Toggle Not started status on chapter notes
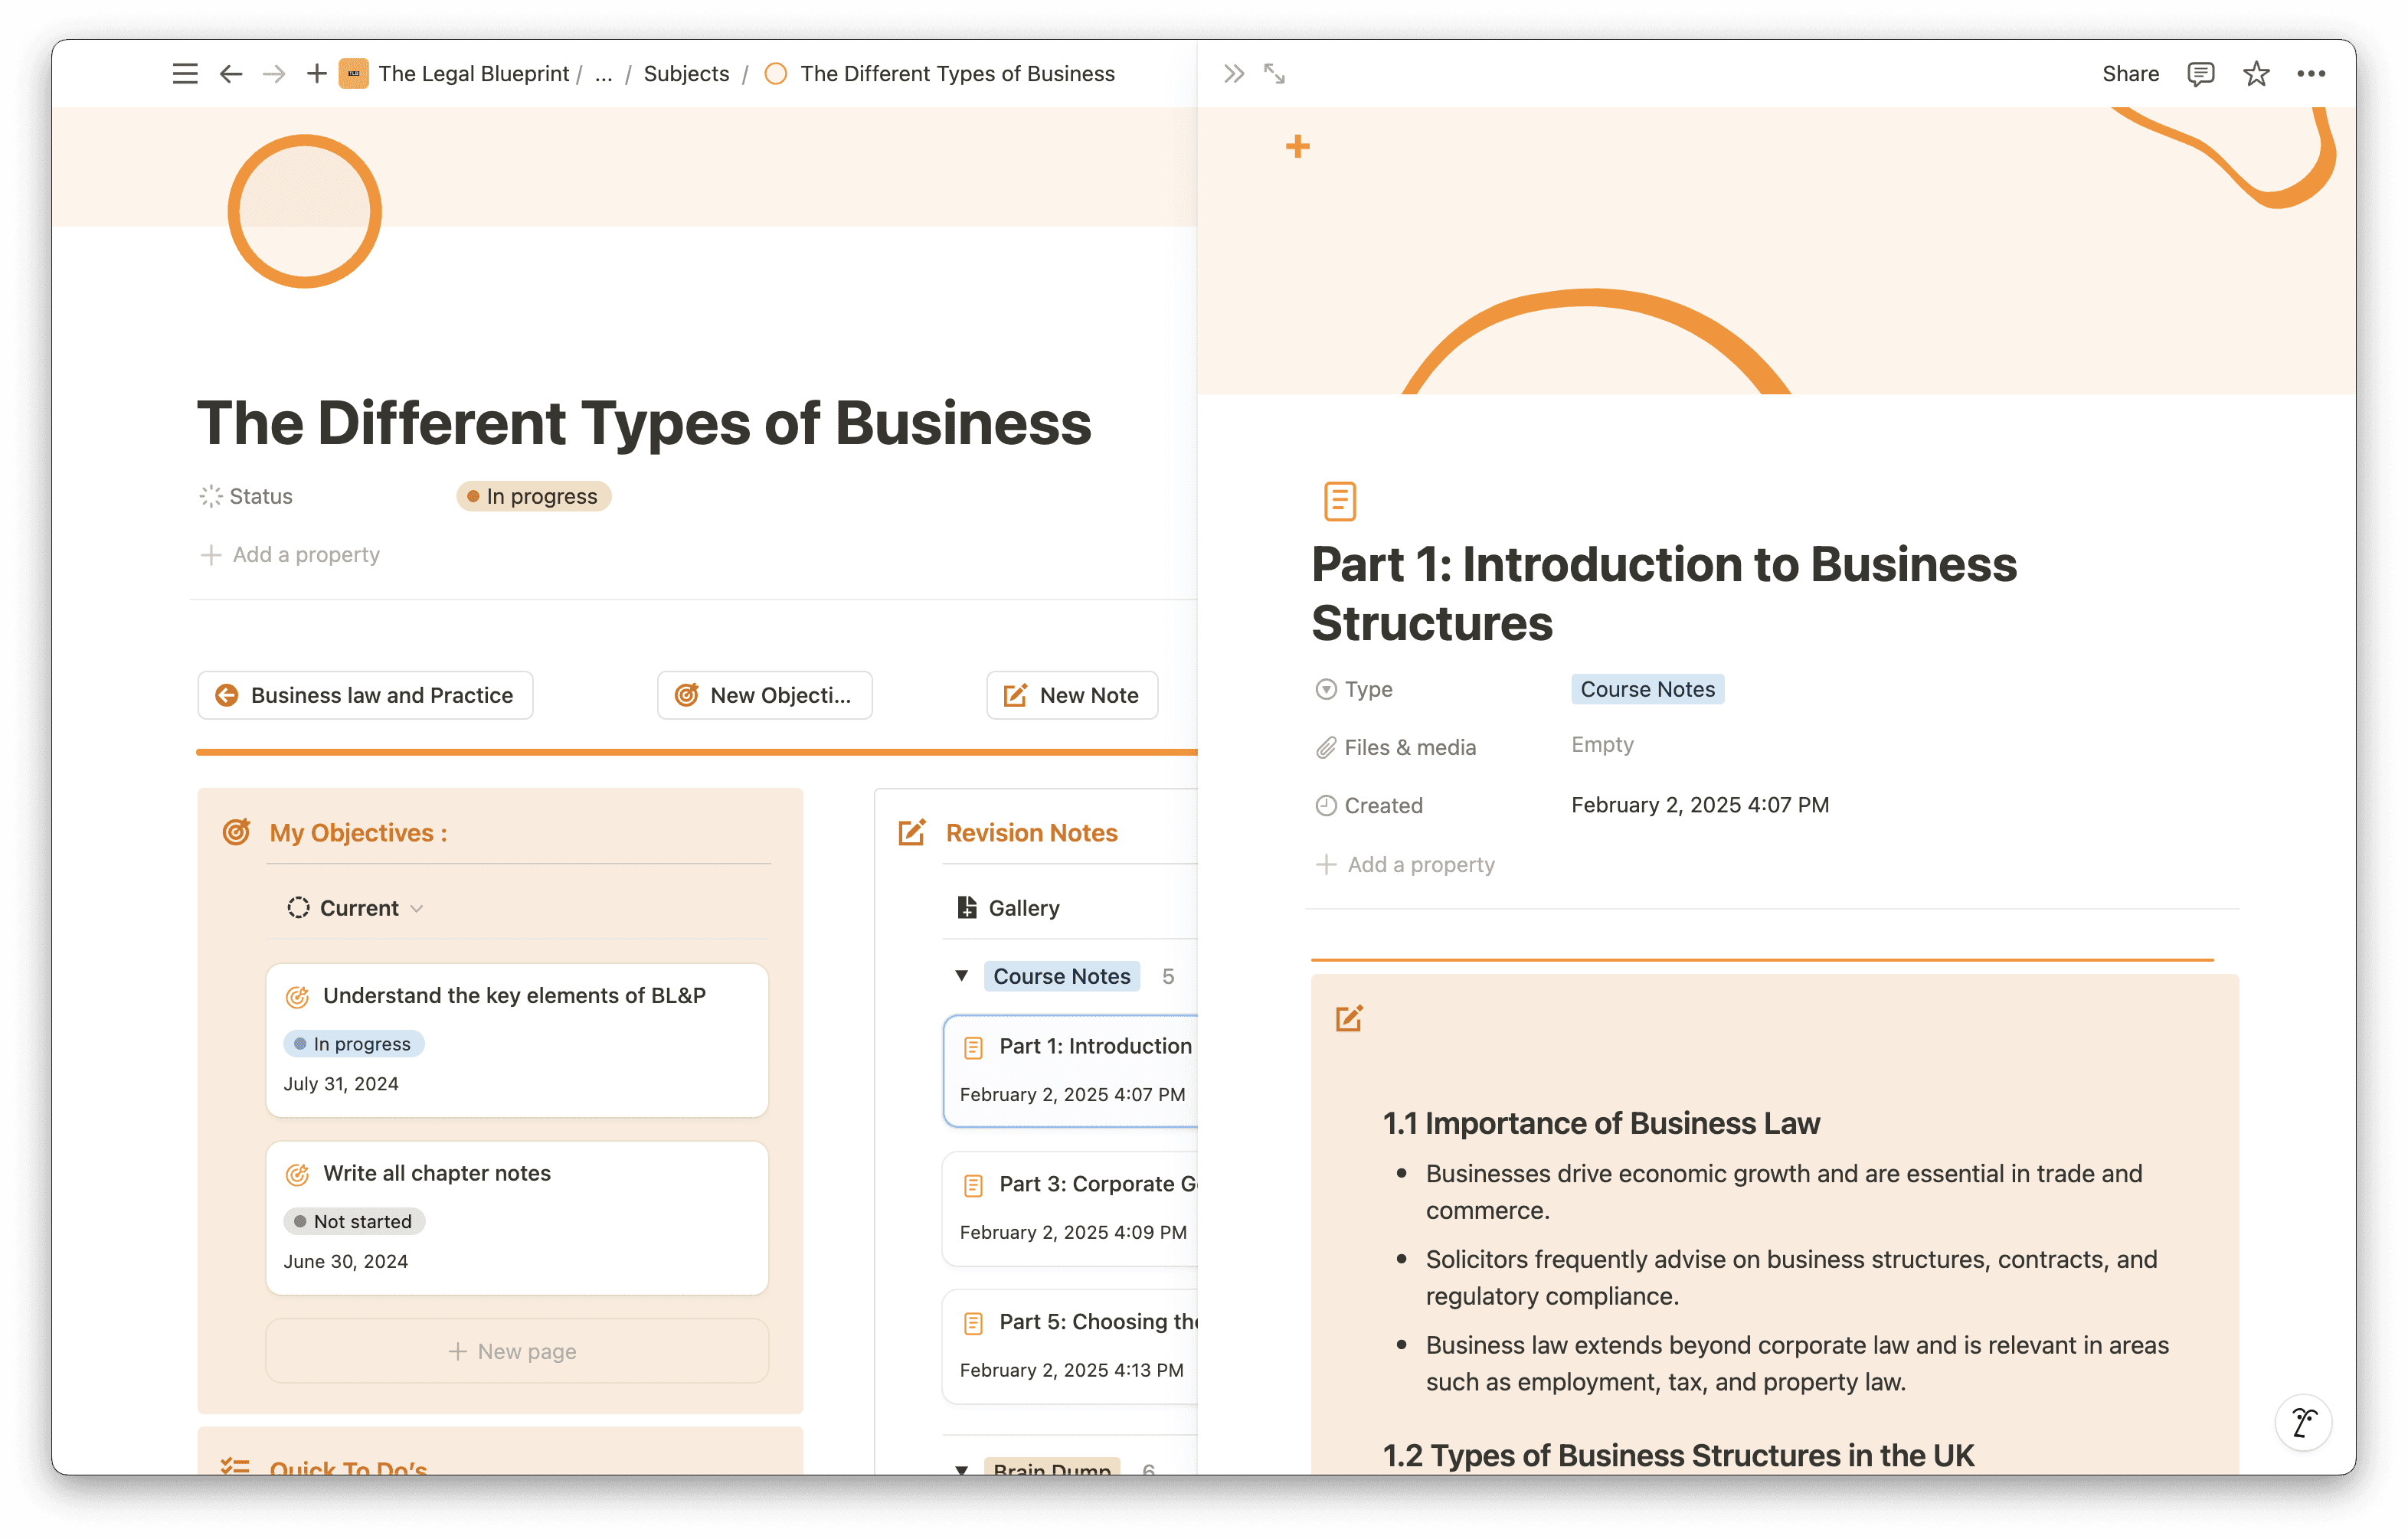Image resolution: width=2408 pixels, height=1539 pixels. pos(354,1221)
